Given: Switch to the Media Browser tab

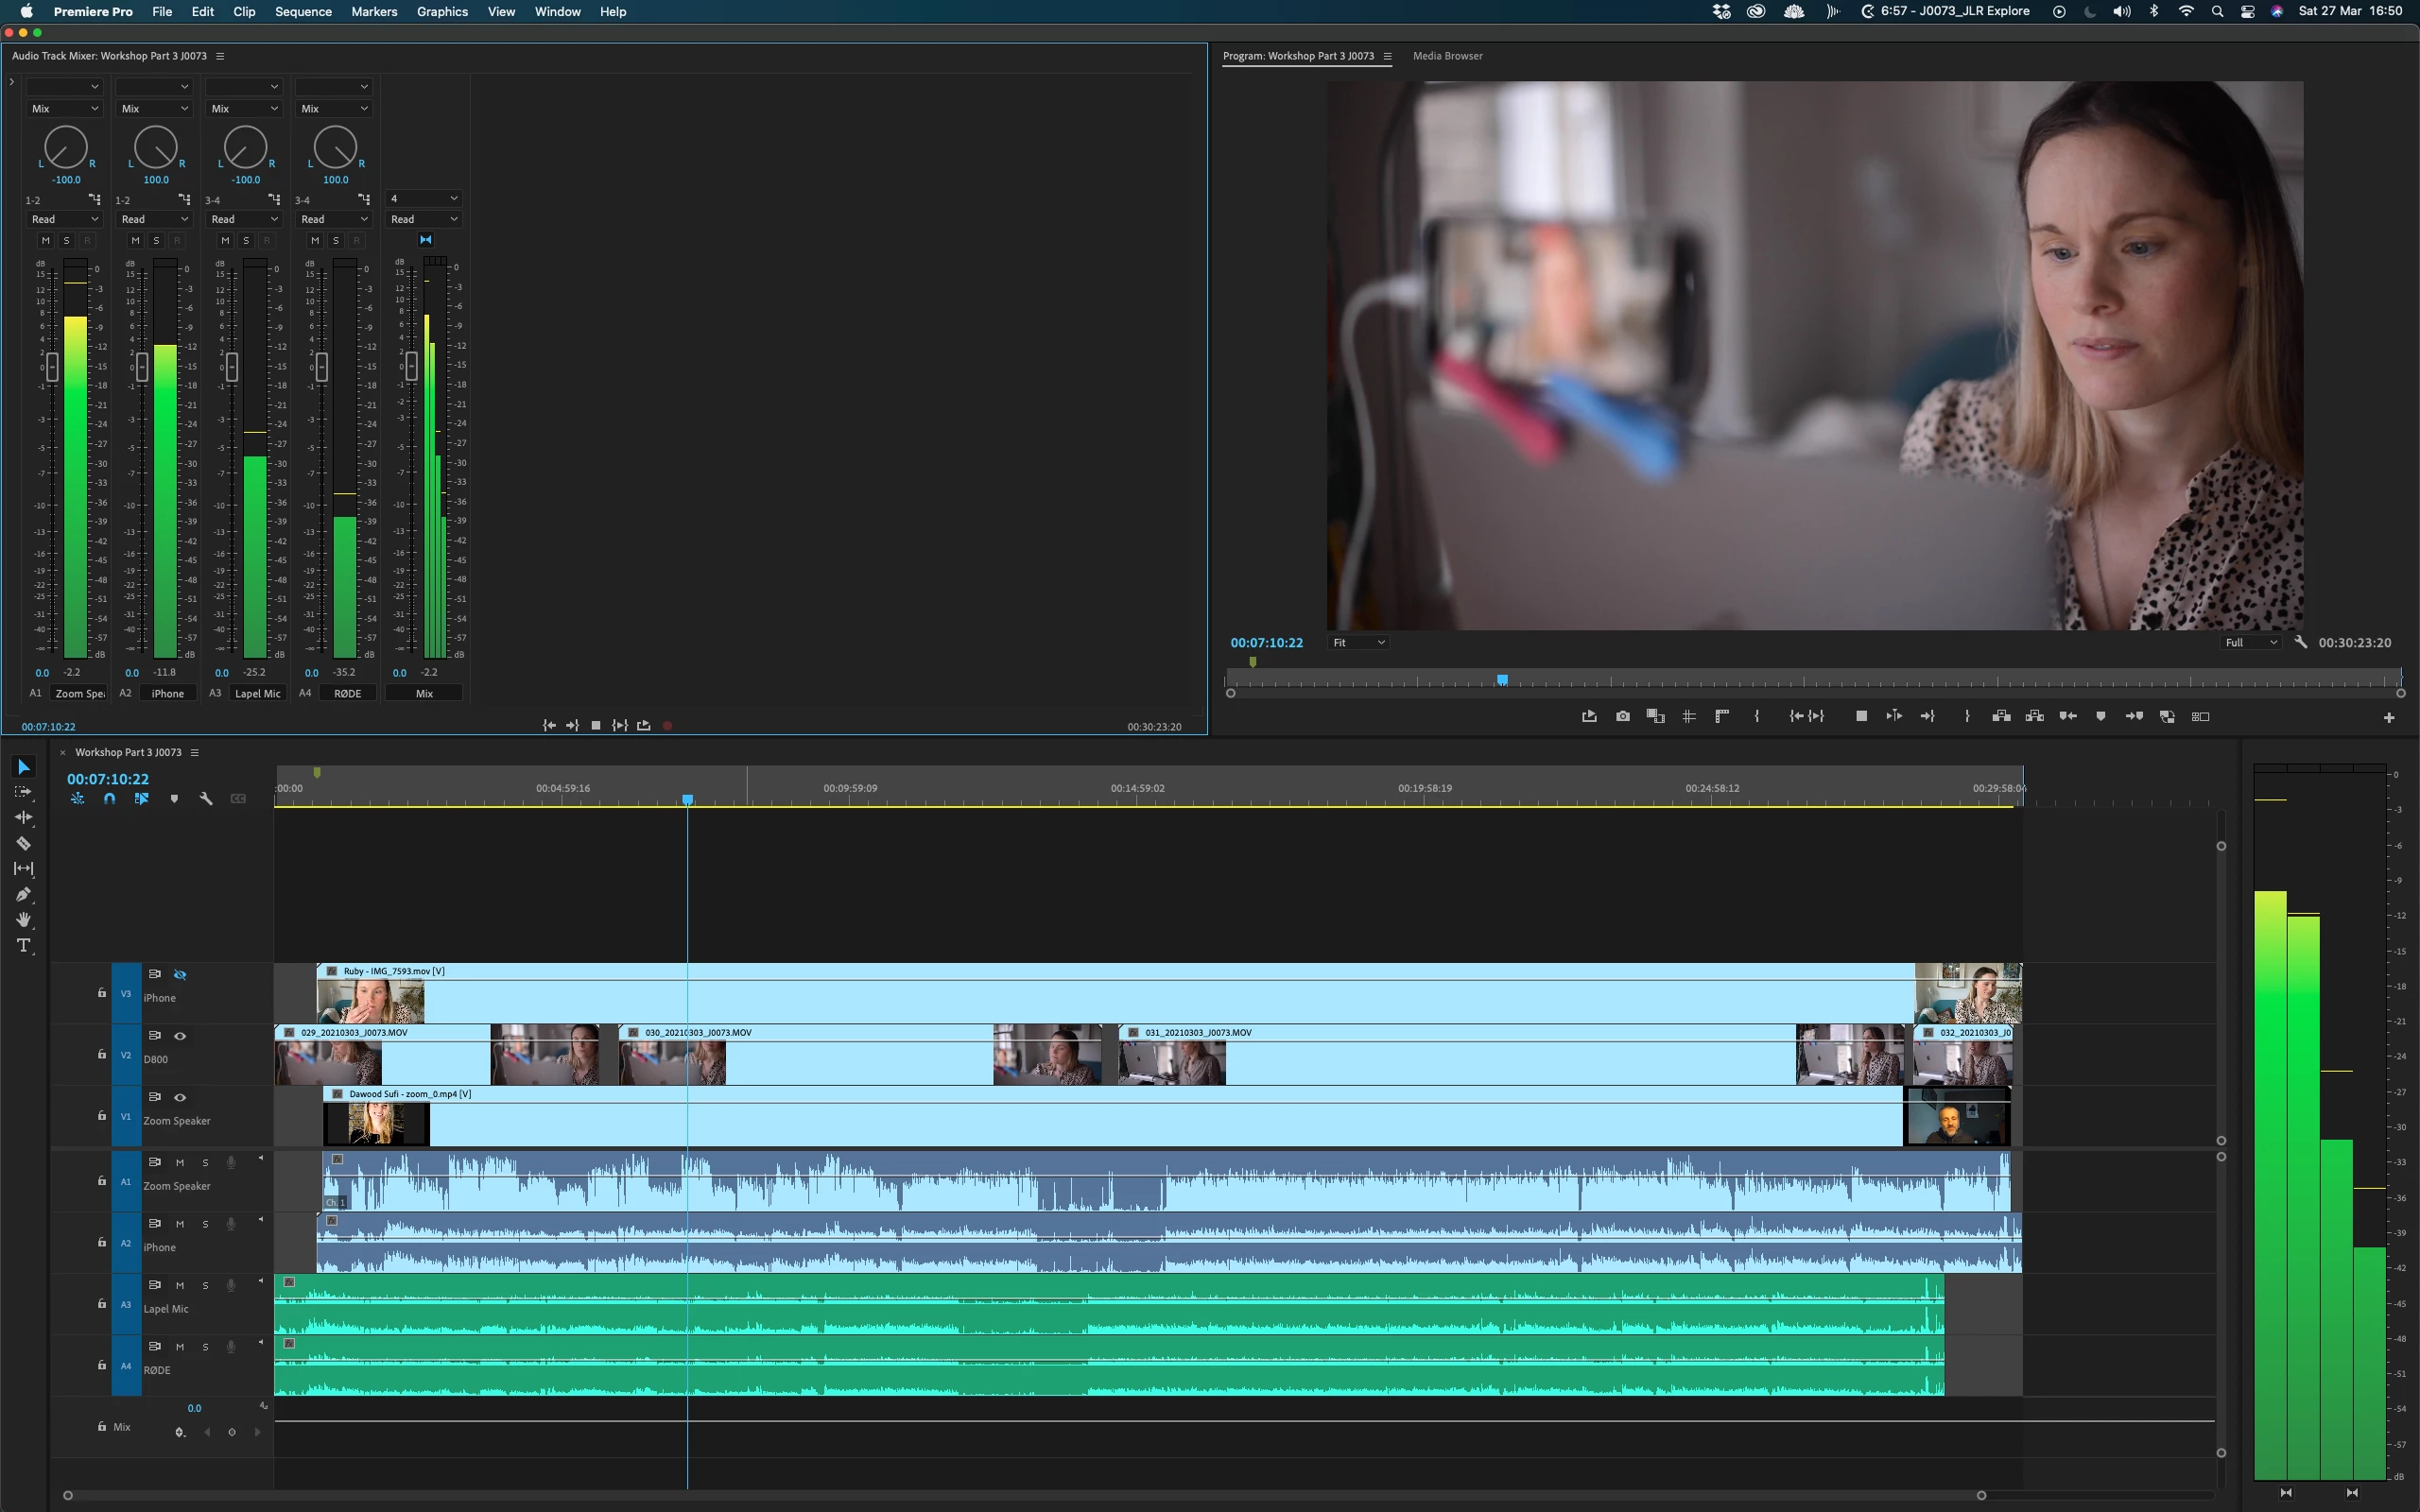Looking at the screenshot, I should [1446, 56].
